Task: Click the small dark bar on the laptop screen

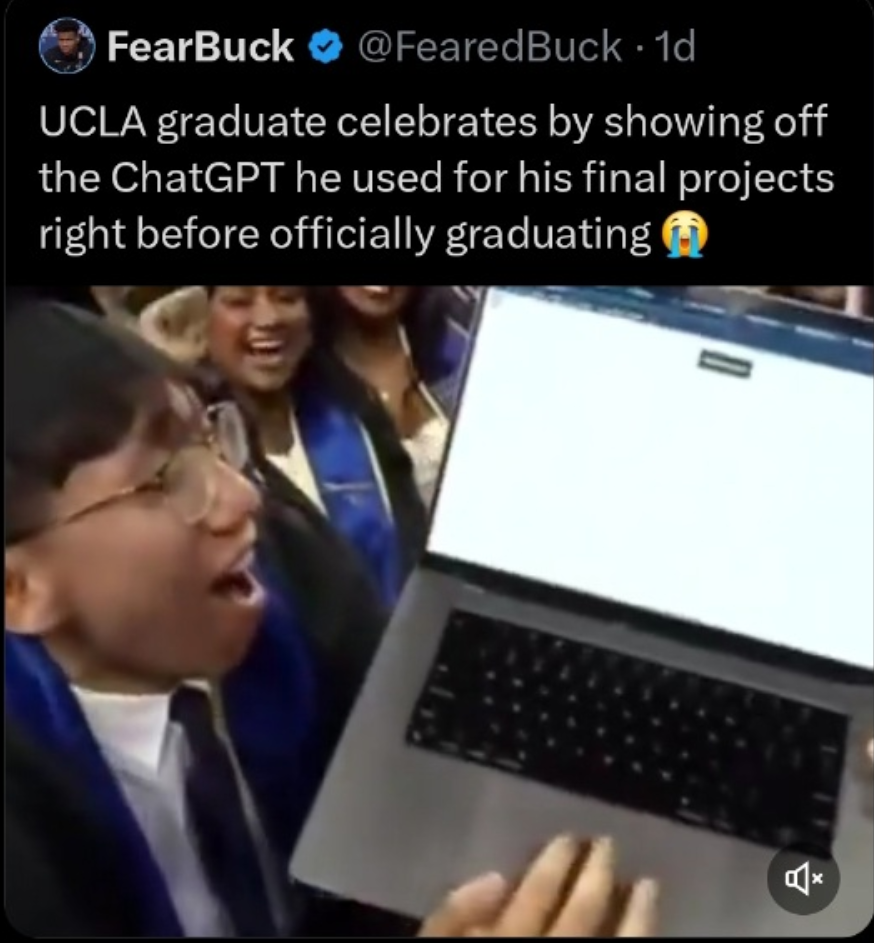Action: [724, 364]
